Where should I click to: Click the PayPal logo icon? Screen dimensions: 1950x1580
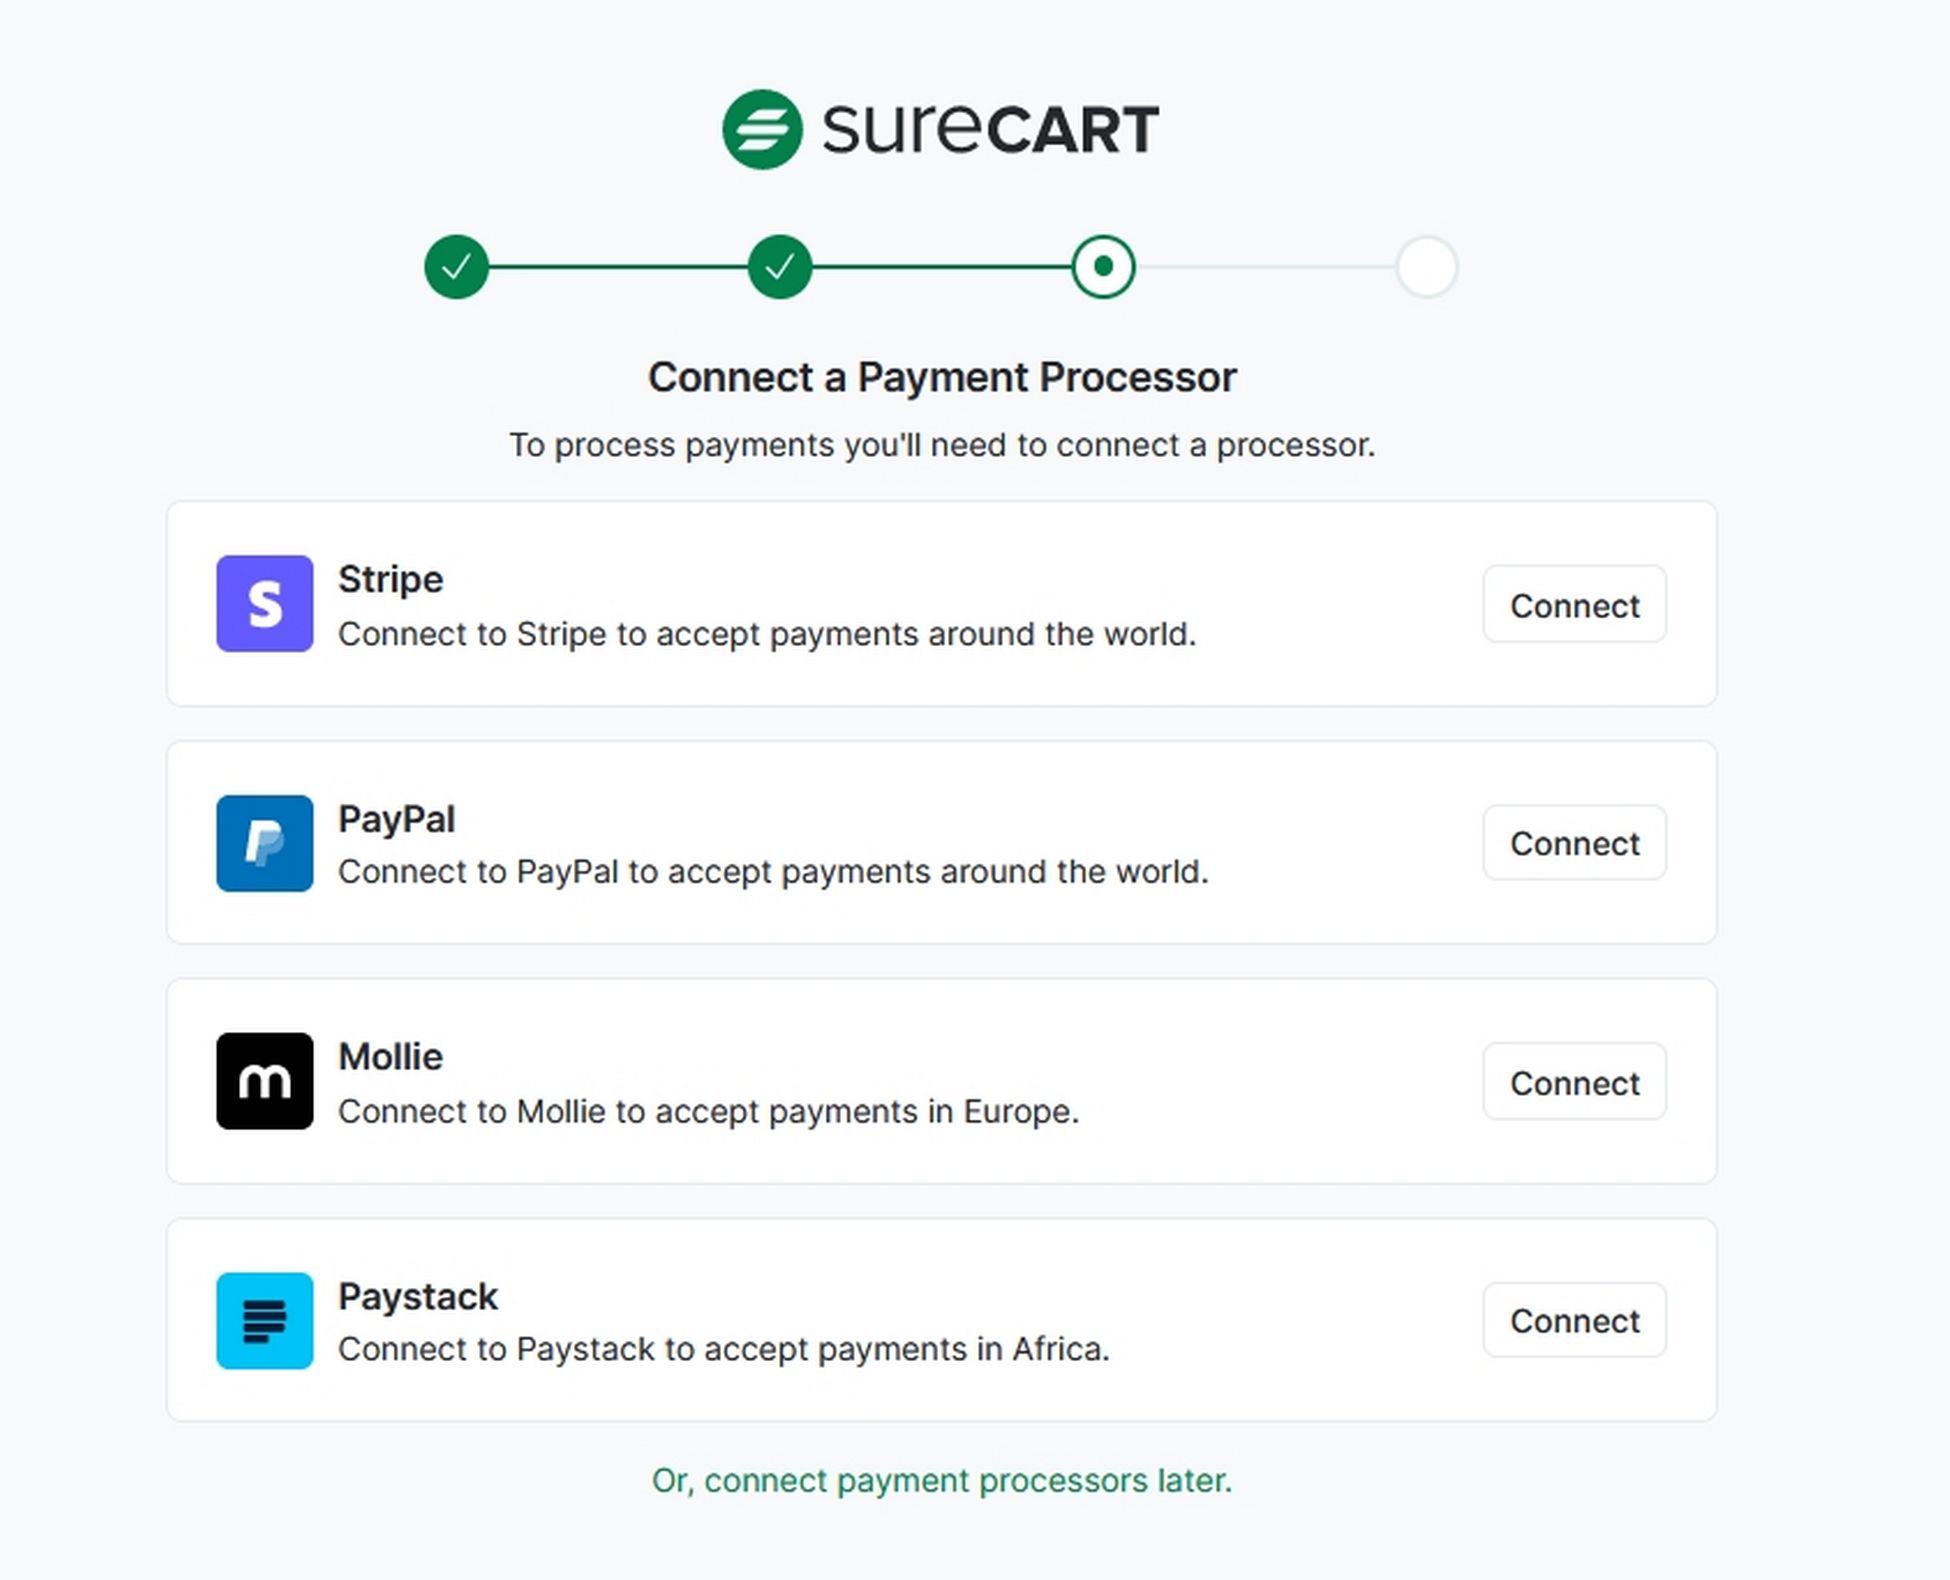(x=263, y=843)
